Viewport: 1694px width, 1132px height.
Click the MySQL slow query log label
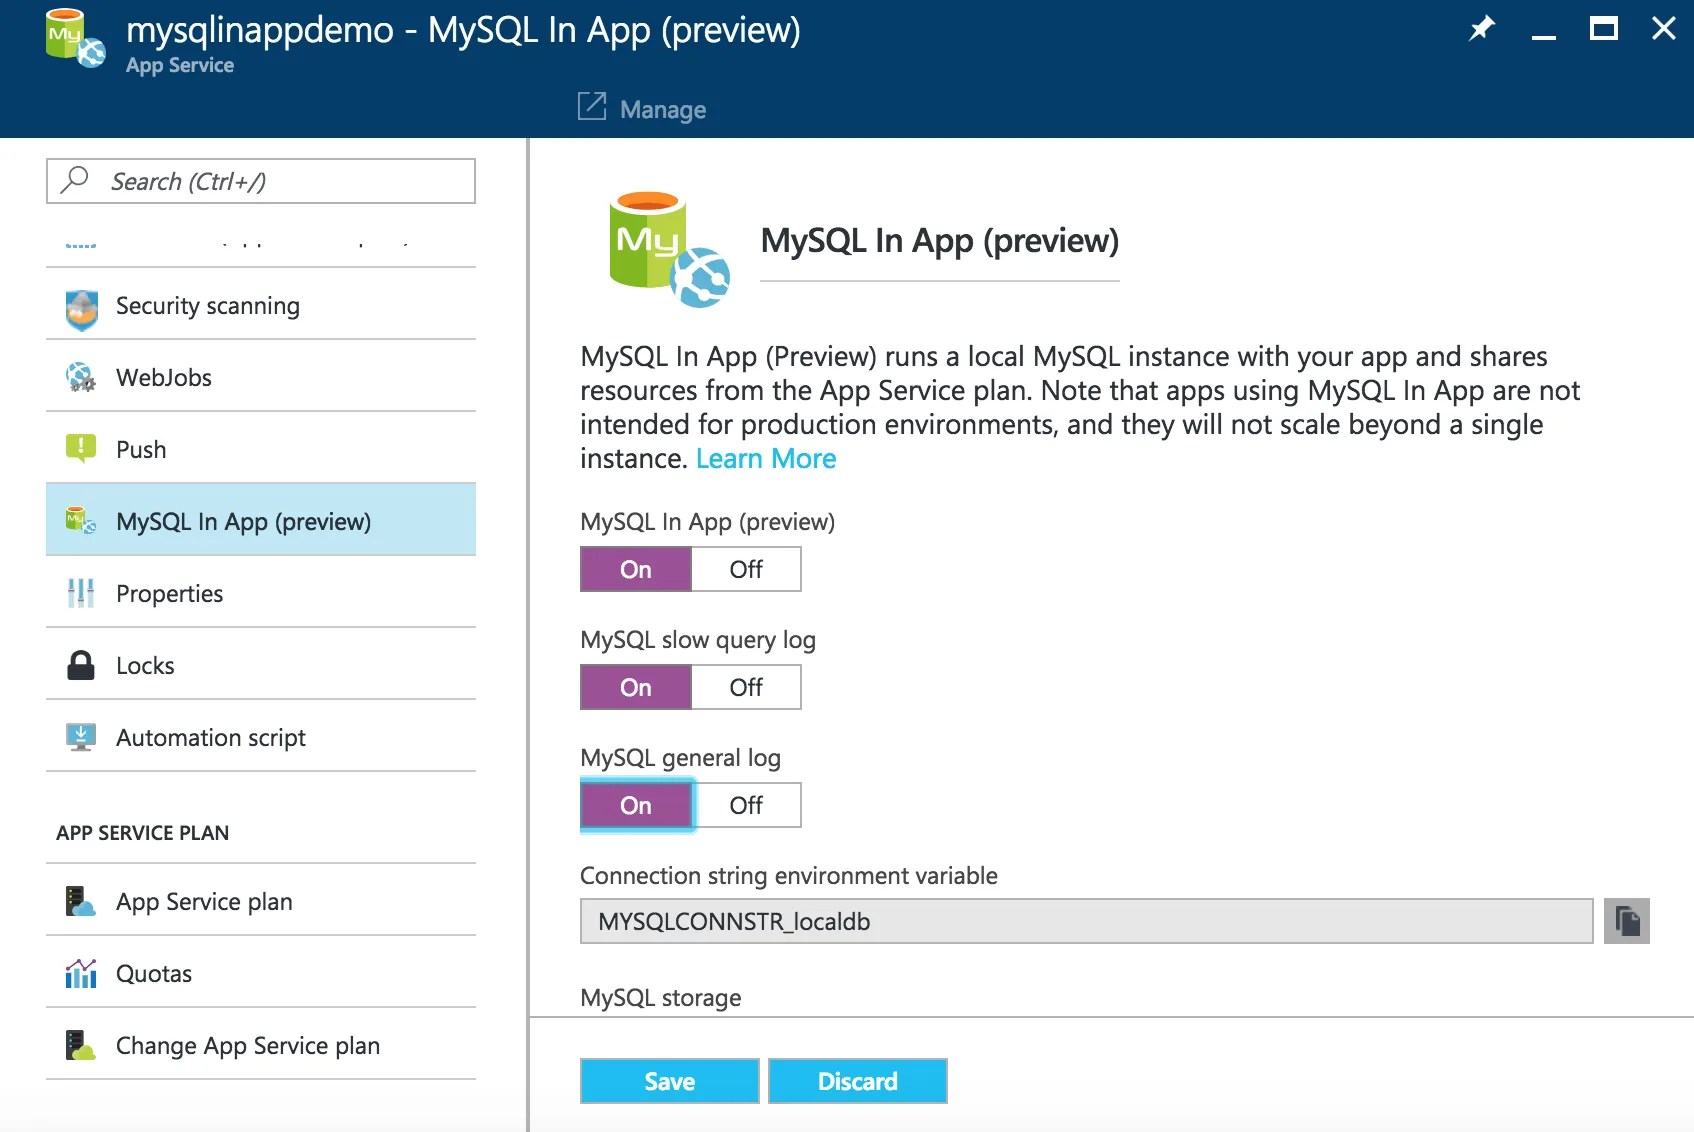(x=698, y=640)
